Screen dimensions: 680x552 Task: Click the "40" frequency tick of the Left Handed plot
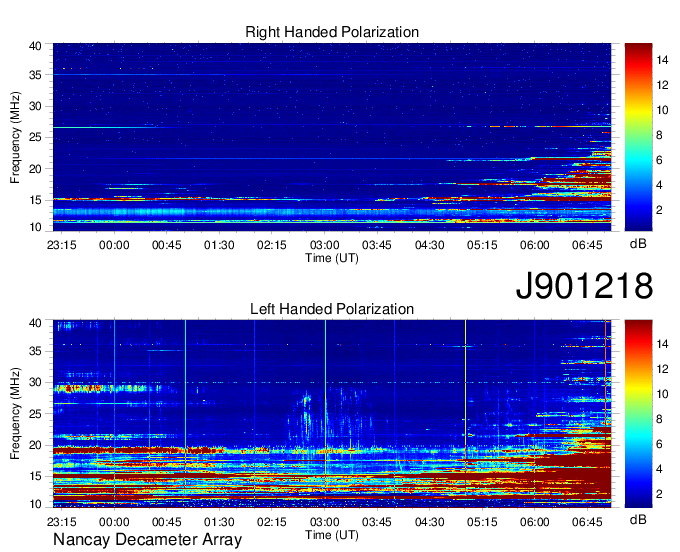(35, 323)
